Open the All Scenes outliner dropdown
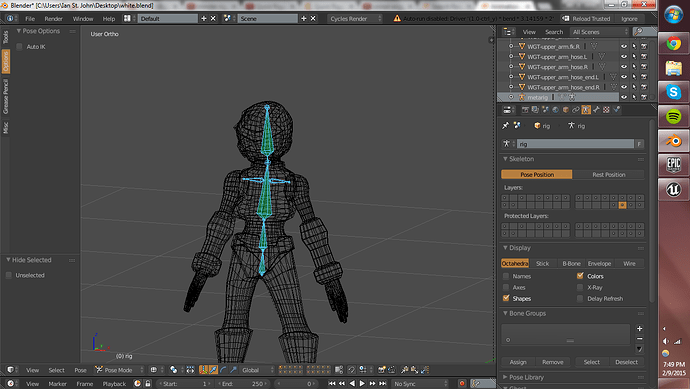 (x=599, y=32)
